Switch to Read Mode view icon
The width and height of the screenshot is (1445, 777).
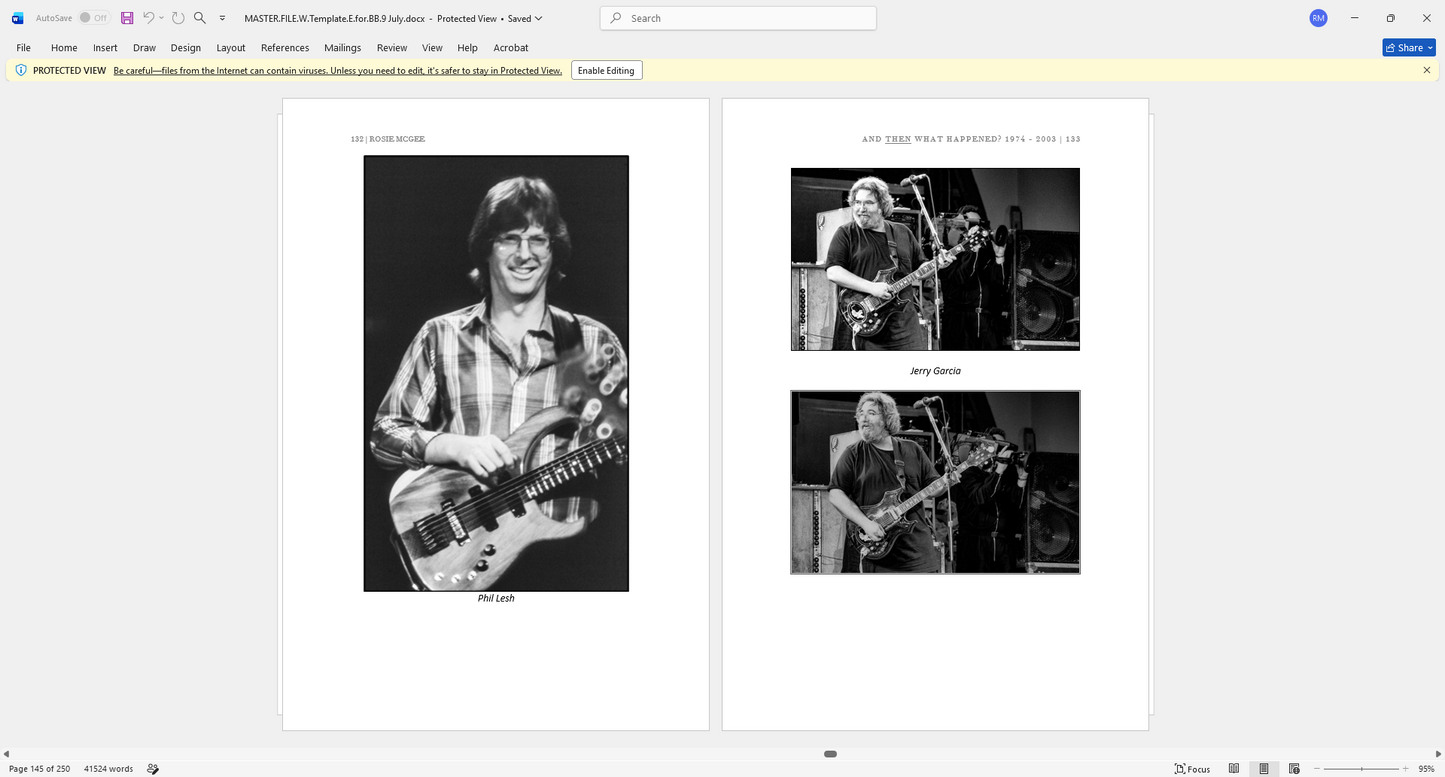(1234, 768)
